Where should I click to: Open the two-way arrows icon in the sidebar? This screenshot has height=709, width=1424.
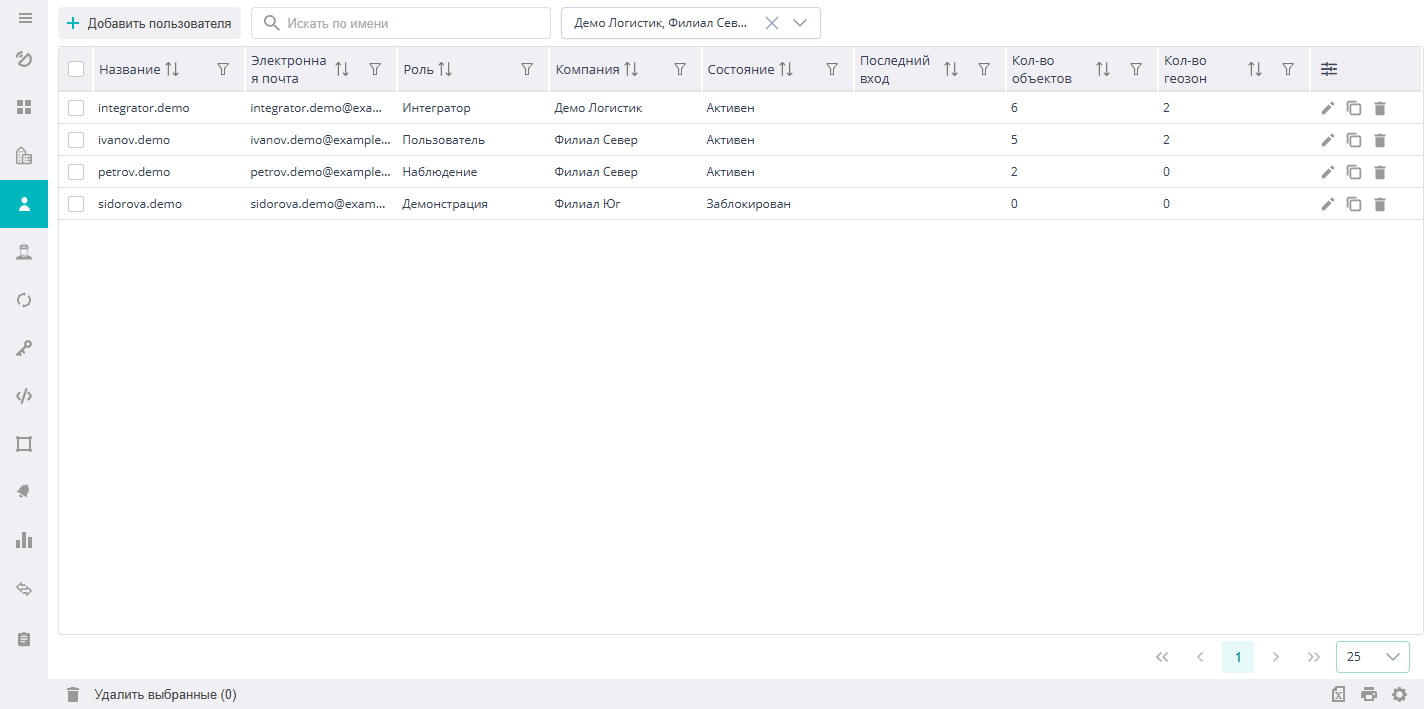point(25,589)
